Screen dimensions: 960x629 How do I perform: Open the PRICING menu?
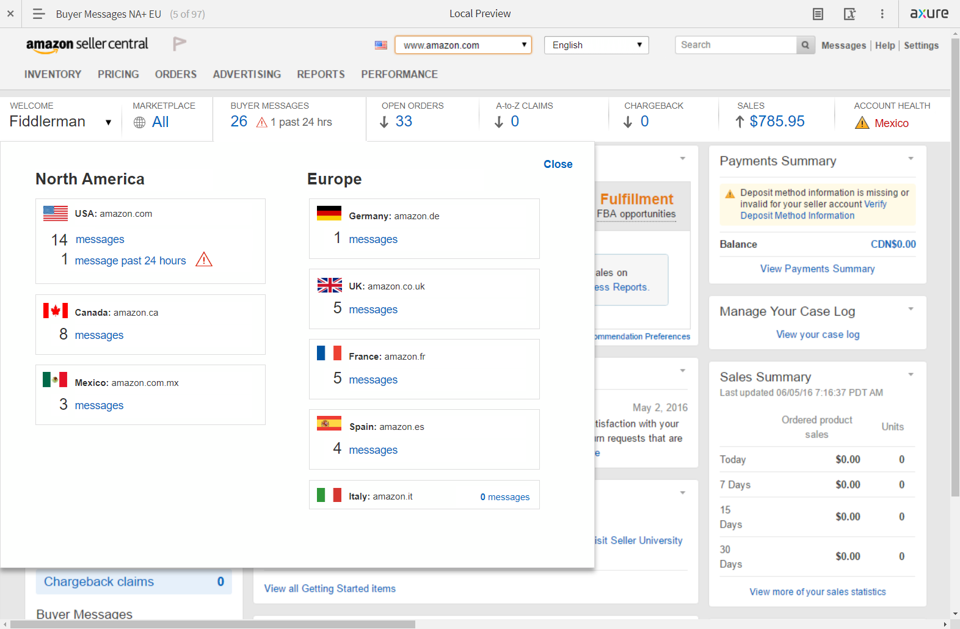pos(118,74)
